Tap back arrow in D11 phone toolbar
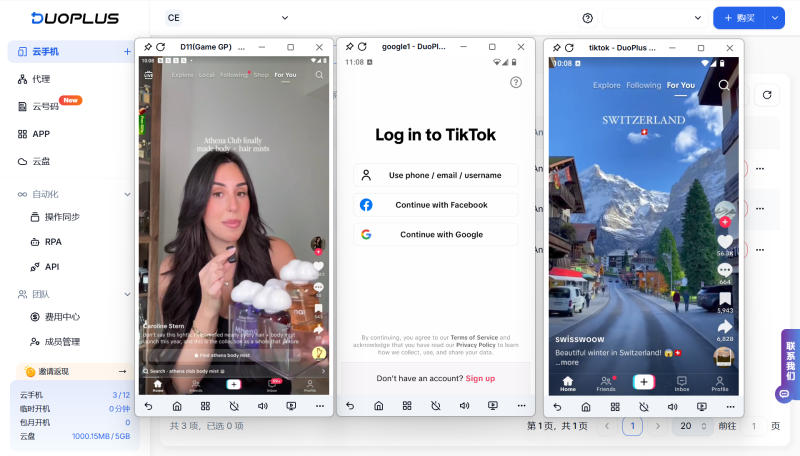 [x=148, y=406]
